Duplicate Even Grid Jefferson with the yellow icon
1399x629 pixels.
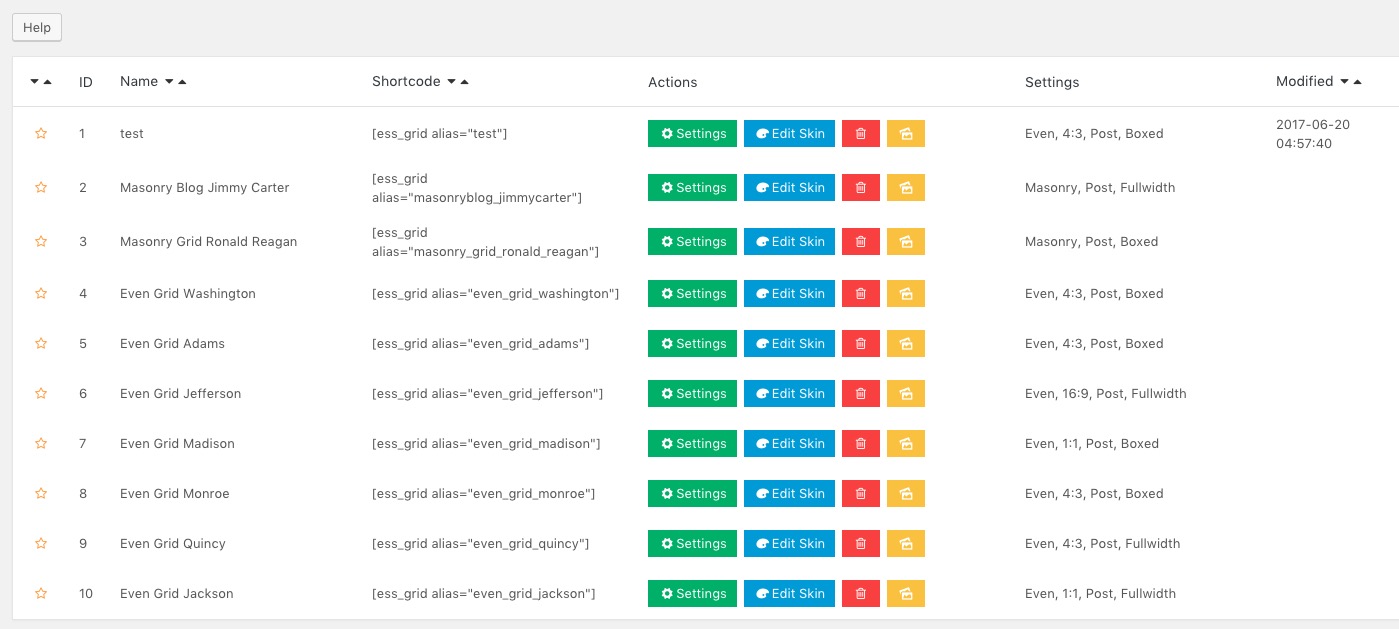click(905, 394)
